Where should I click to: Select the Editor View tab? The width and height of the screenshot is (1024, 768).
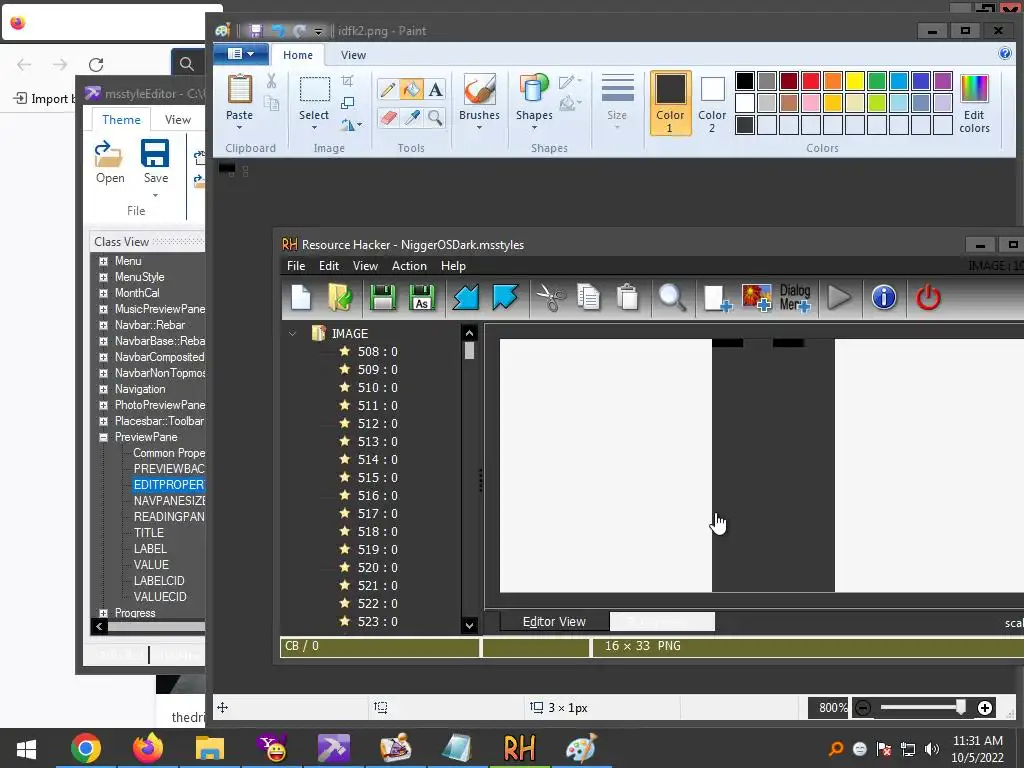[554, 622]
